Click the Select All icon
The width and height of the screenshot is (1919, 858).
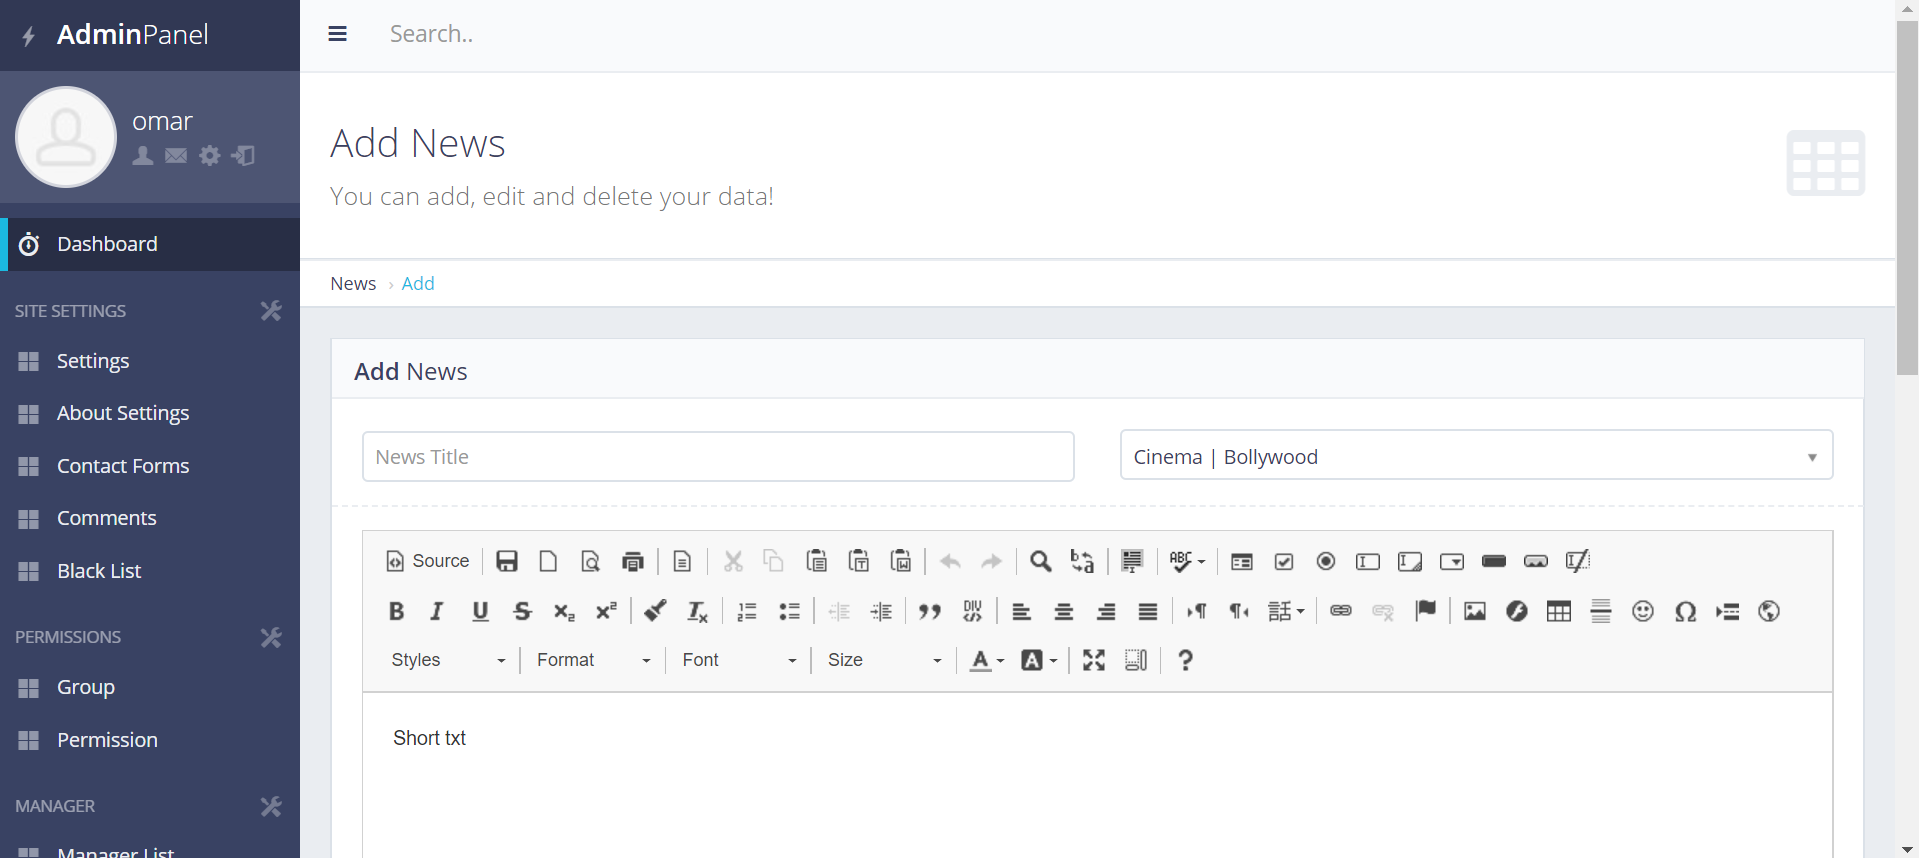point(1132,561)
